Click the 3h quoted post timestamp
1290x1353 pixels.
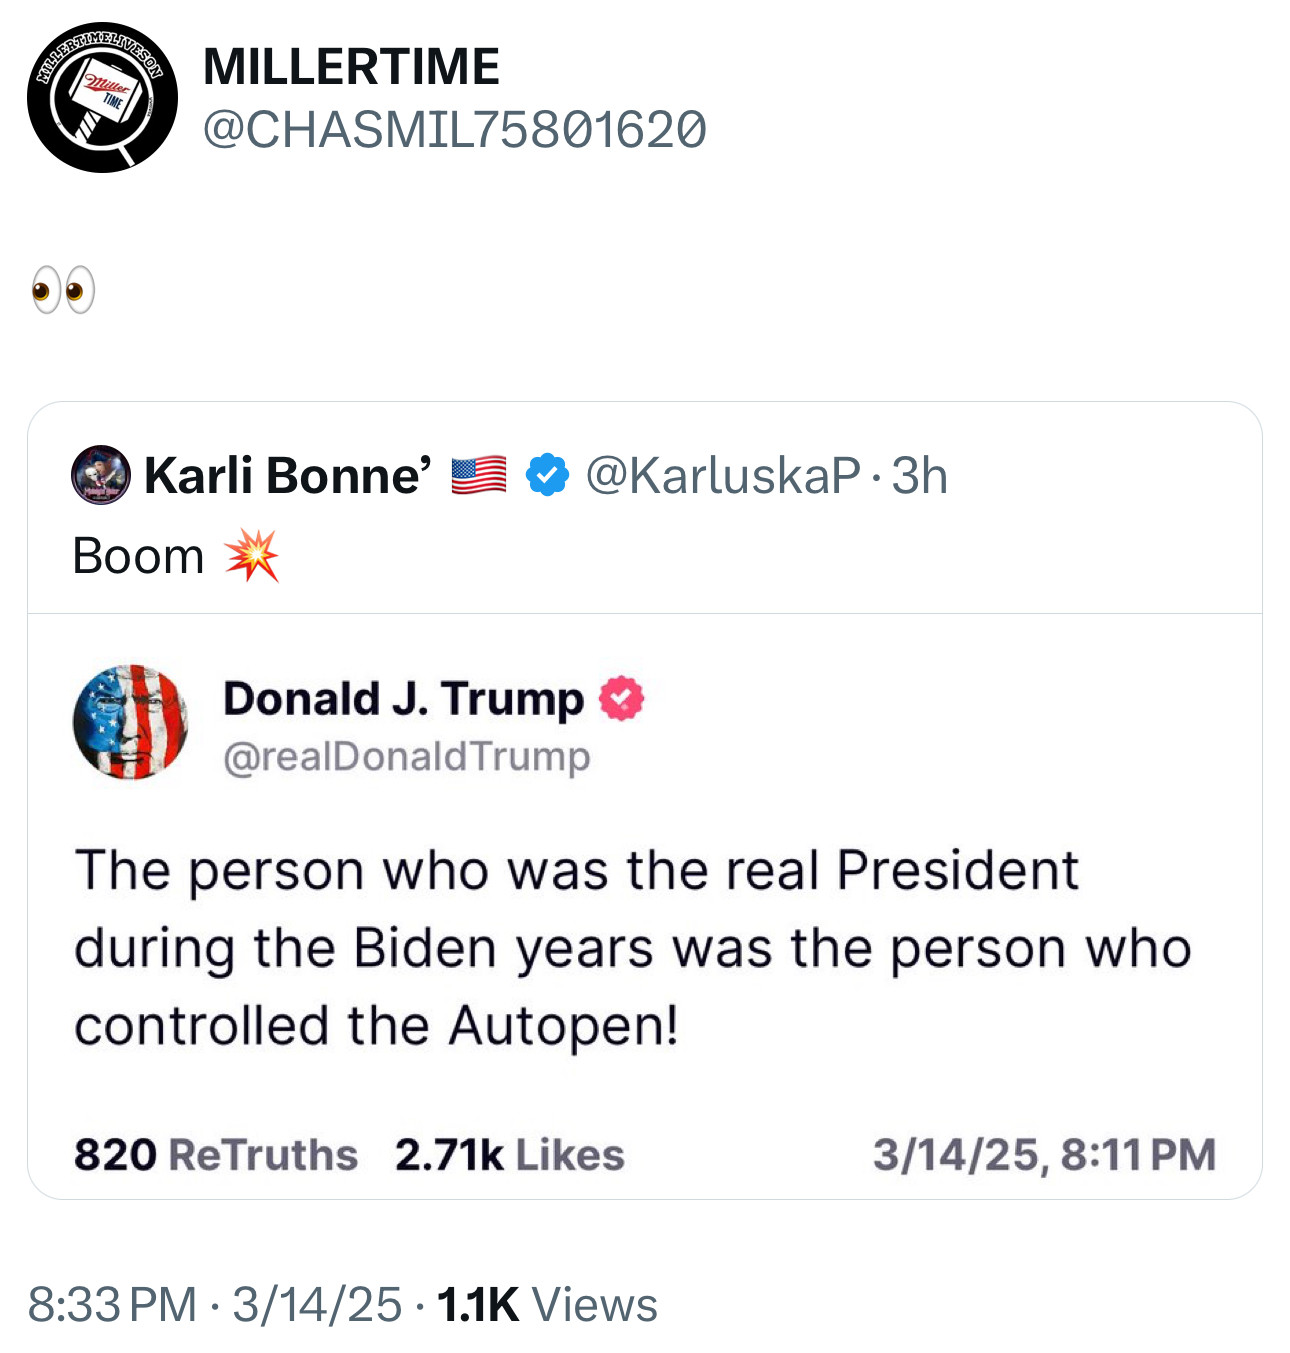pos(919,475)
